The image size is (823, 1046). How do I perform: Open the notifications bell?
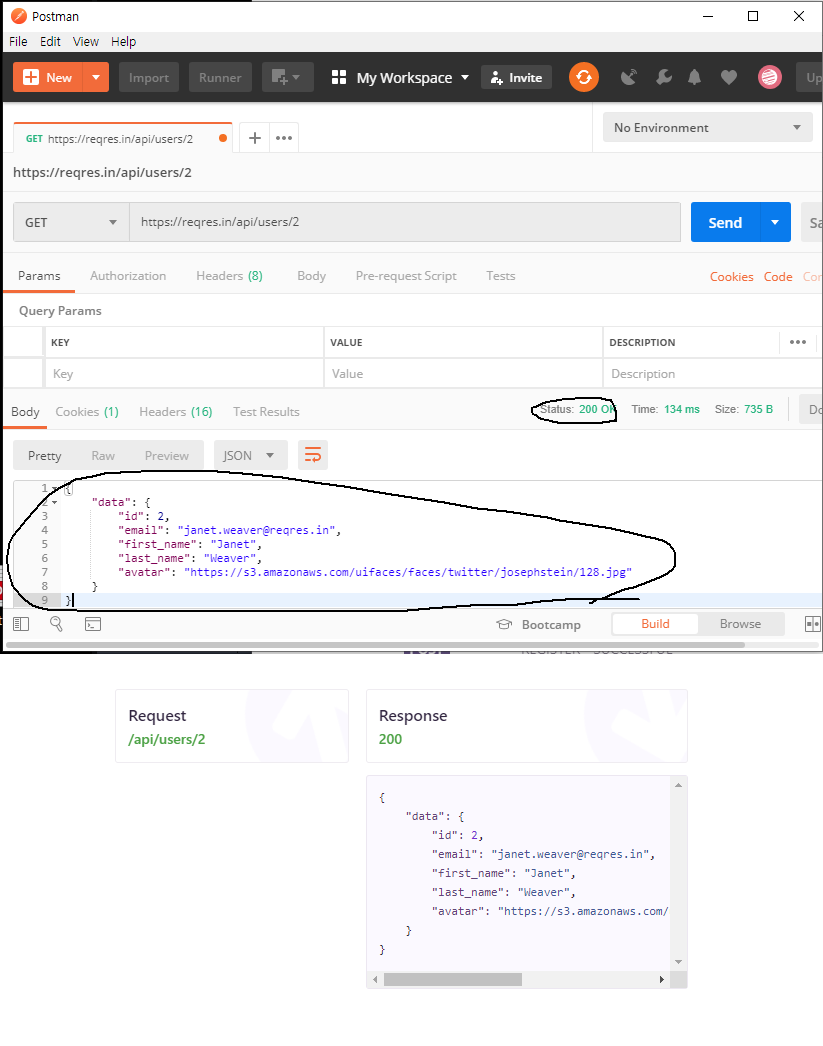point(694,77)
